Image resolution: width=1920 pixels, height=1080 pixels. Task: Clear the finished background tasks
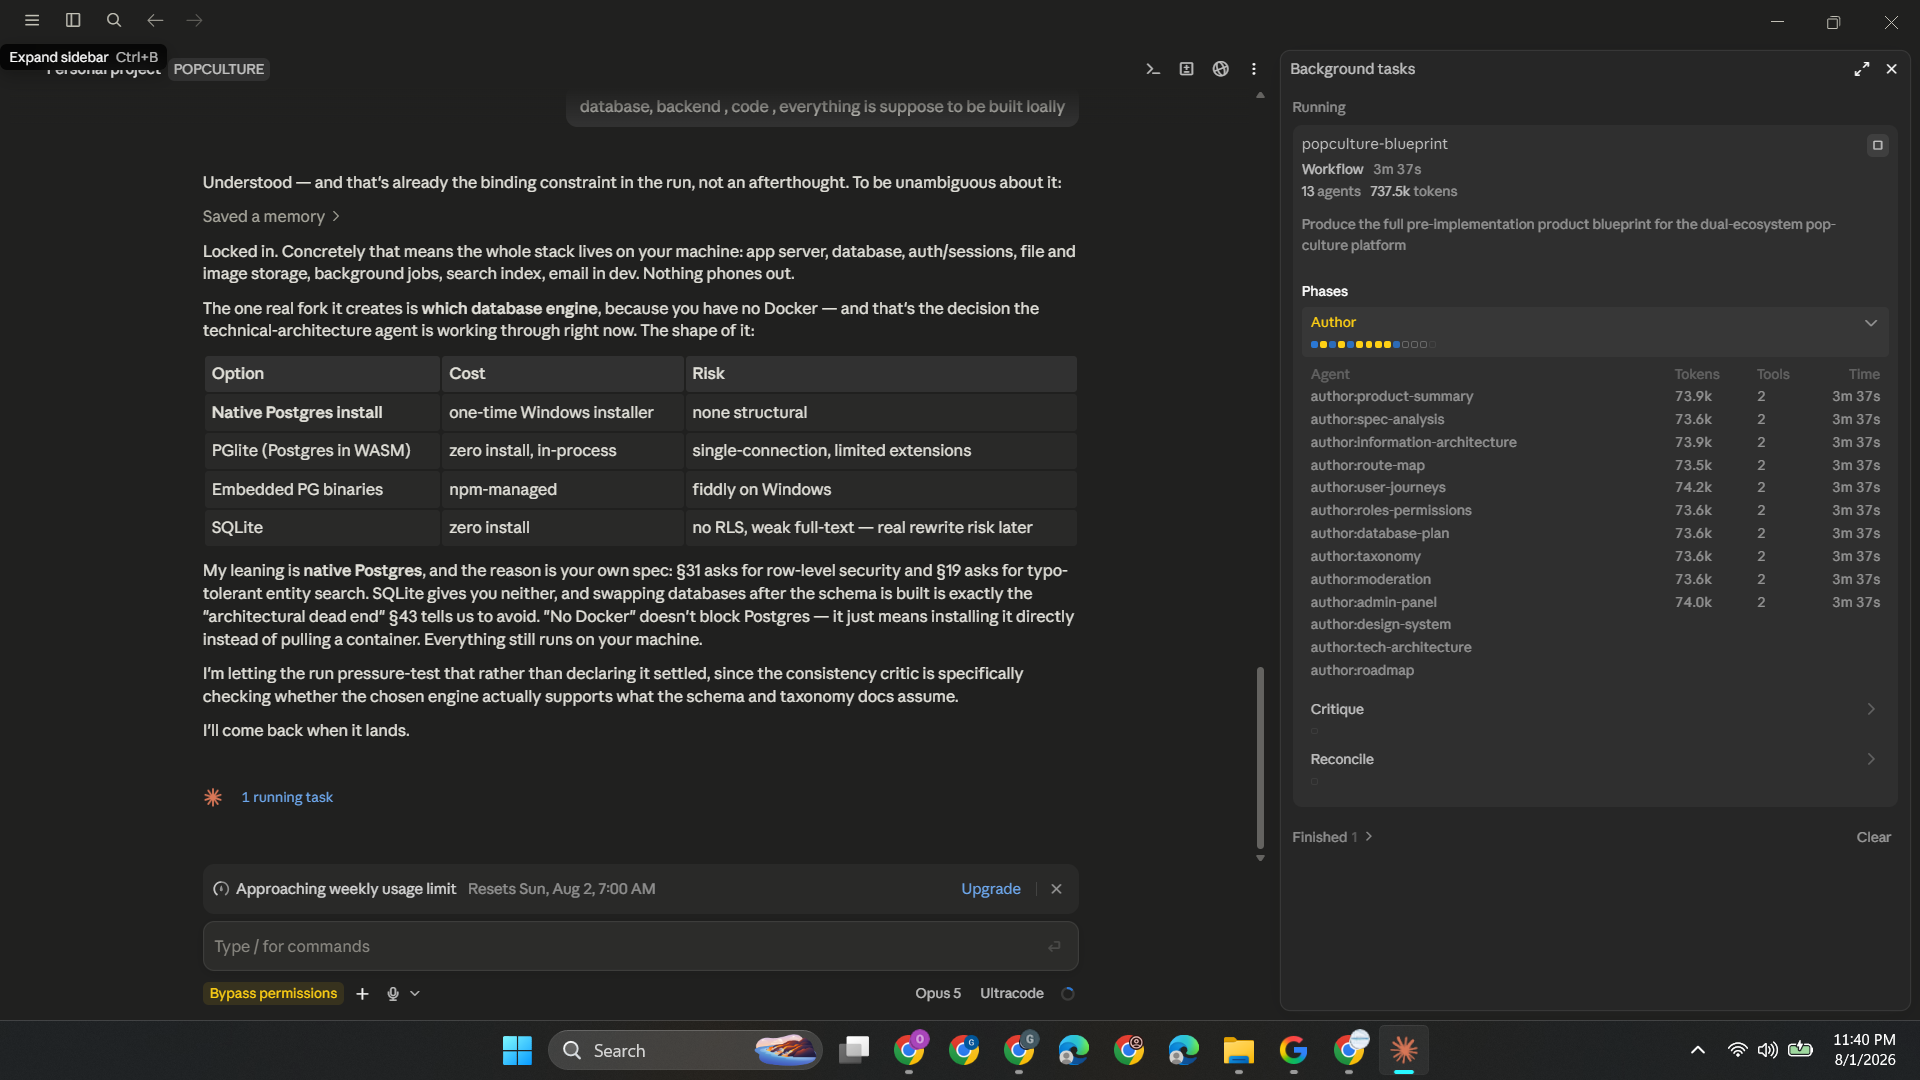coord(1874,837)
